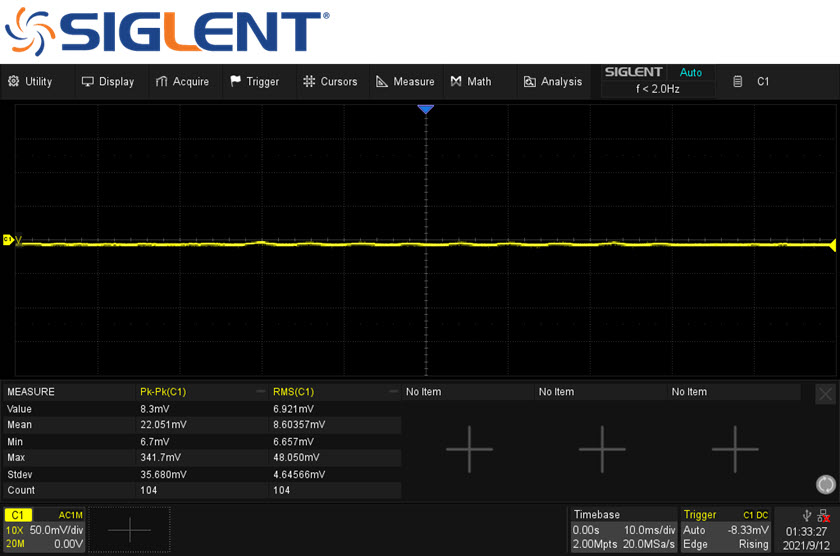This screenshot has height=556, width=840.
Task: Open the Utility menu
Action: pyautogui.click(x=30, y=82)
